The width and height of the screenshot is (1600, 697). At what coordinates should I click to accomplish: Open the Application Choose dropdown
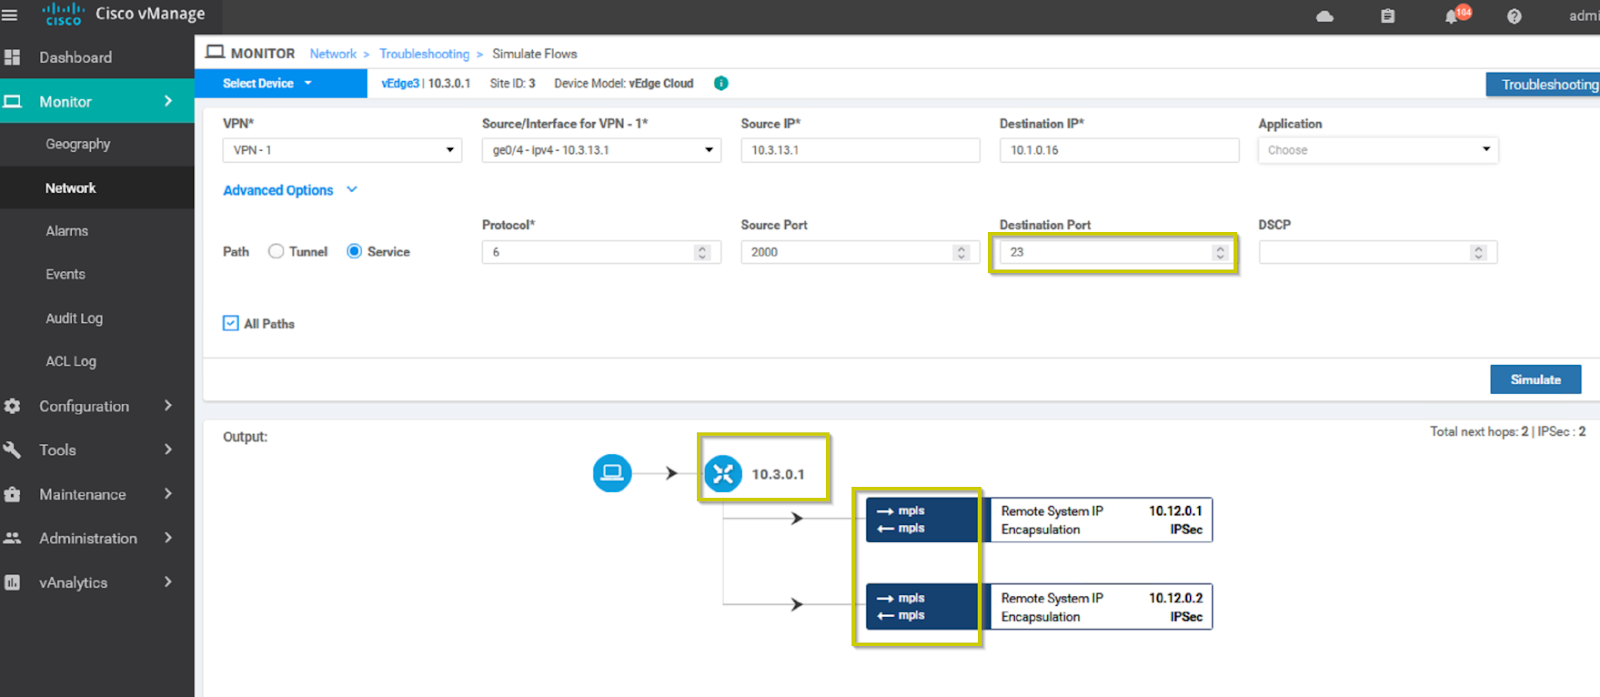(x=1378, y=150)
